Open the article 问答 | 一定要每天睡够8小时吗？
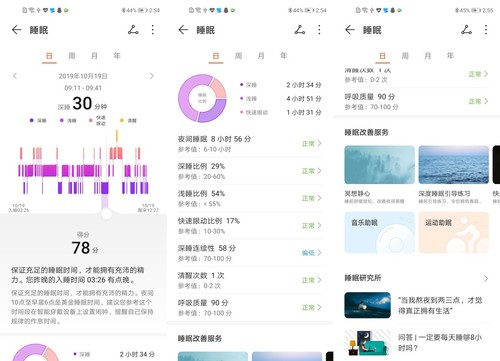Viewport: 500px width, 361px height. [417, 343]
